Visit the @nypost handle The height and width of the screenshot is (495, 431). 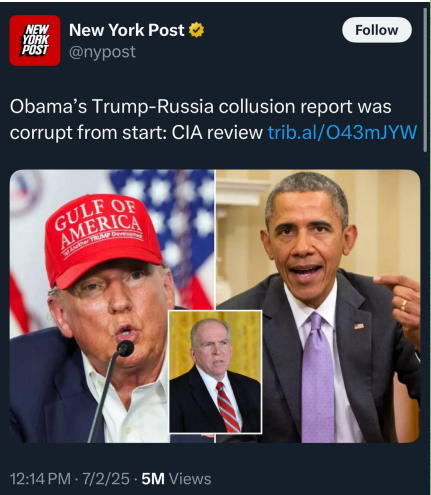(x=102, y=52)
